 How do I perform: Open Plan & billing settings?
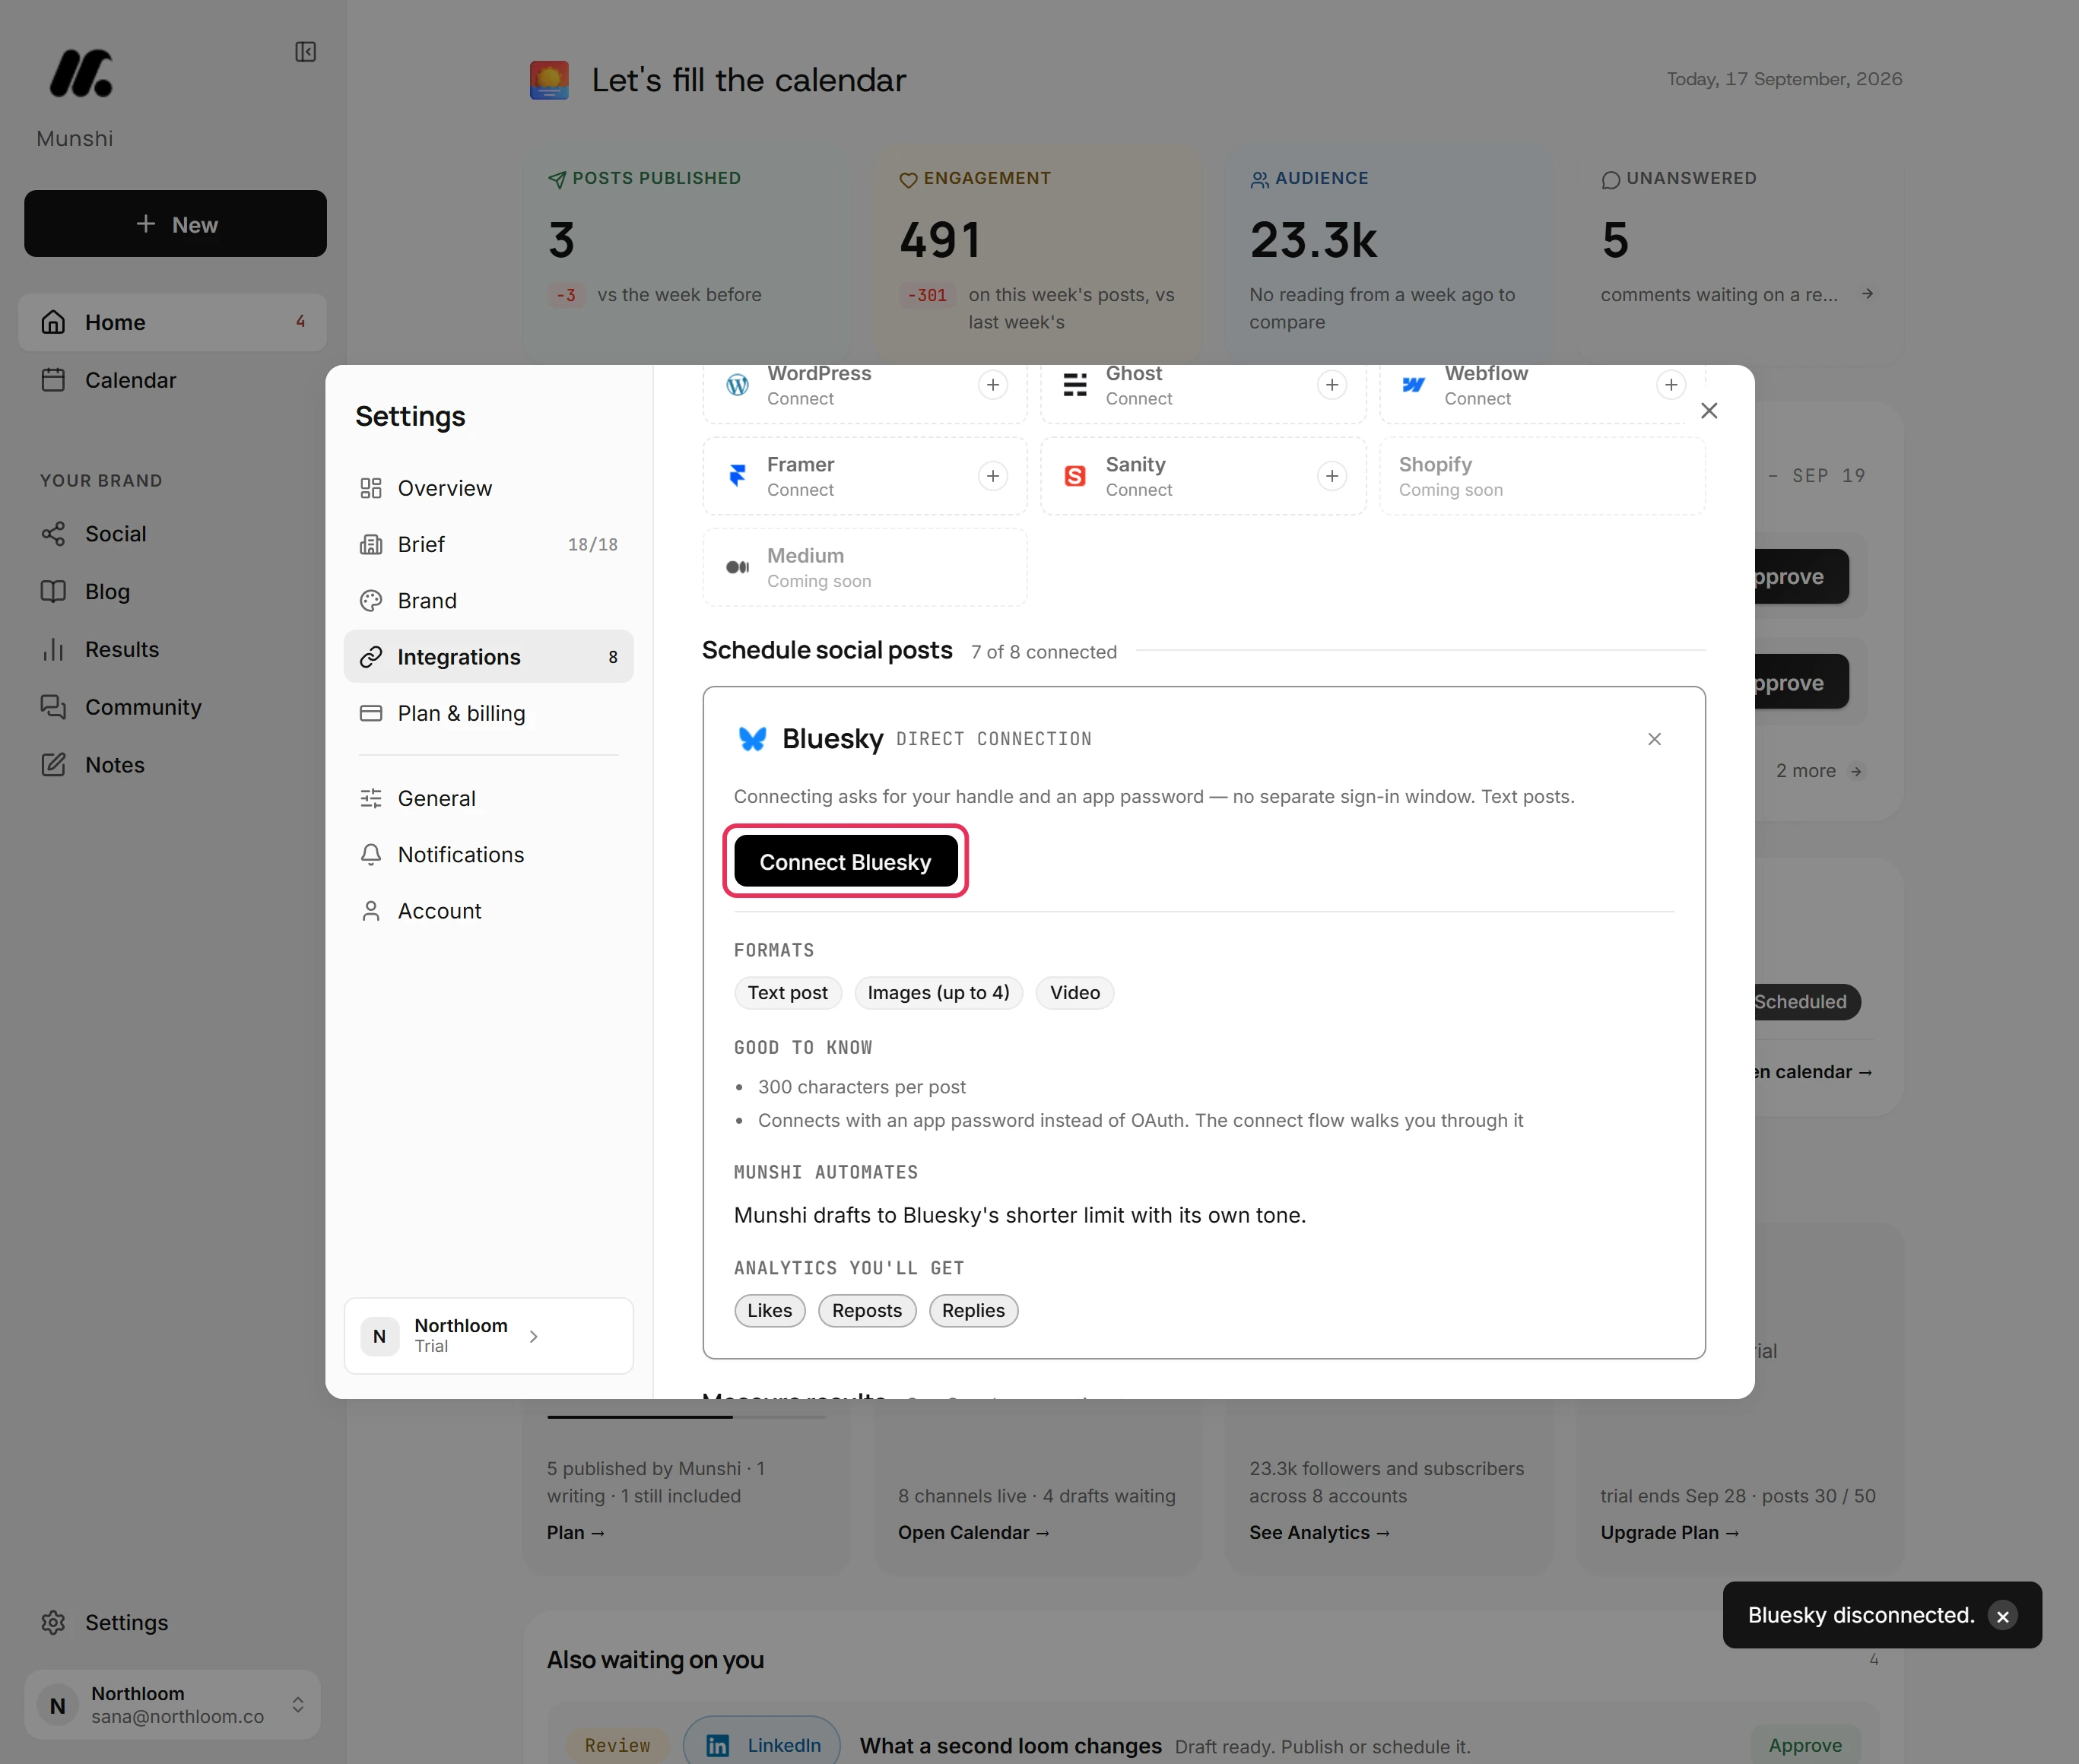(x=489, y=713)
